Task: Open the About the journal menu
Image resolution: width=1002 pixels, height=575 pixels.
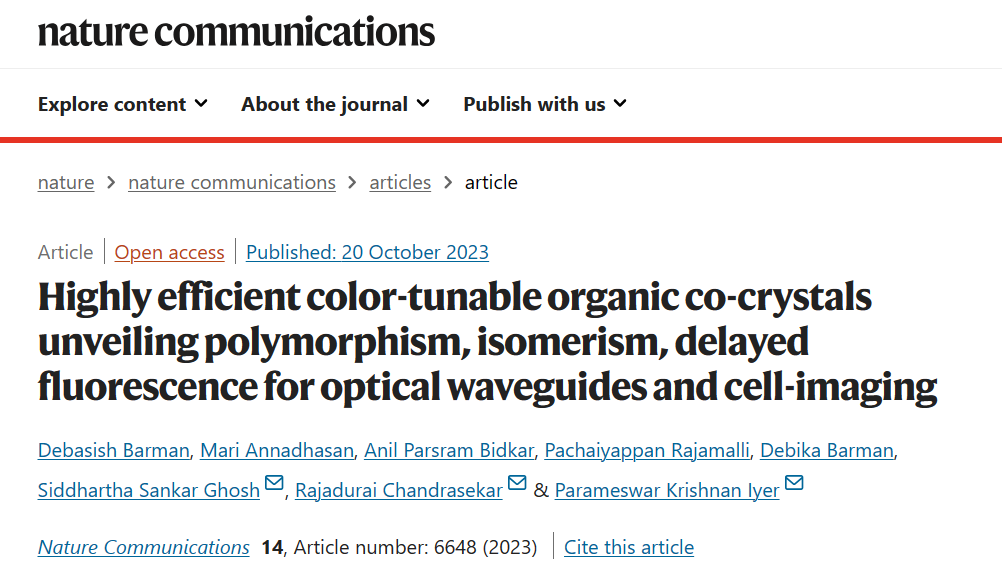Action: click(x=335, y=104)
